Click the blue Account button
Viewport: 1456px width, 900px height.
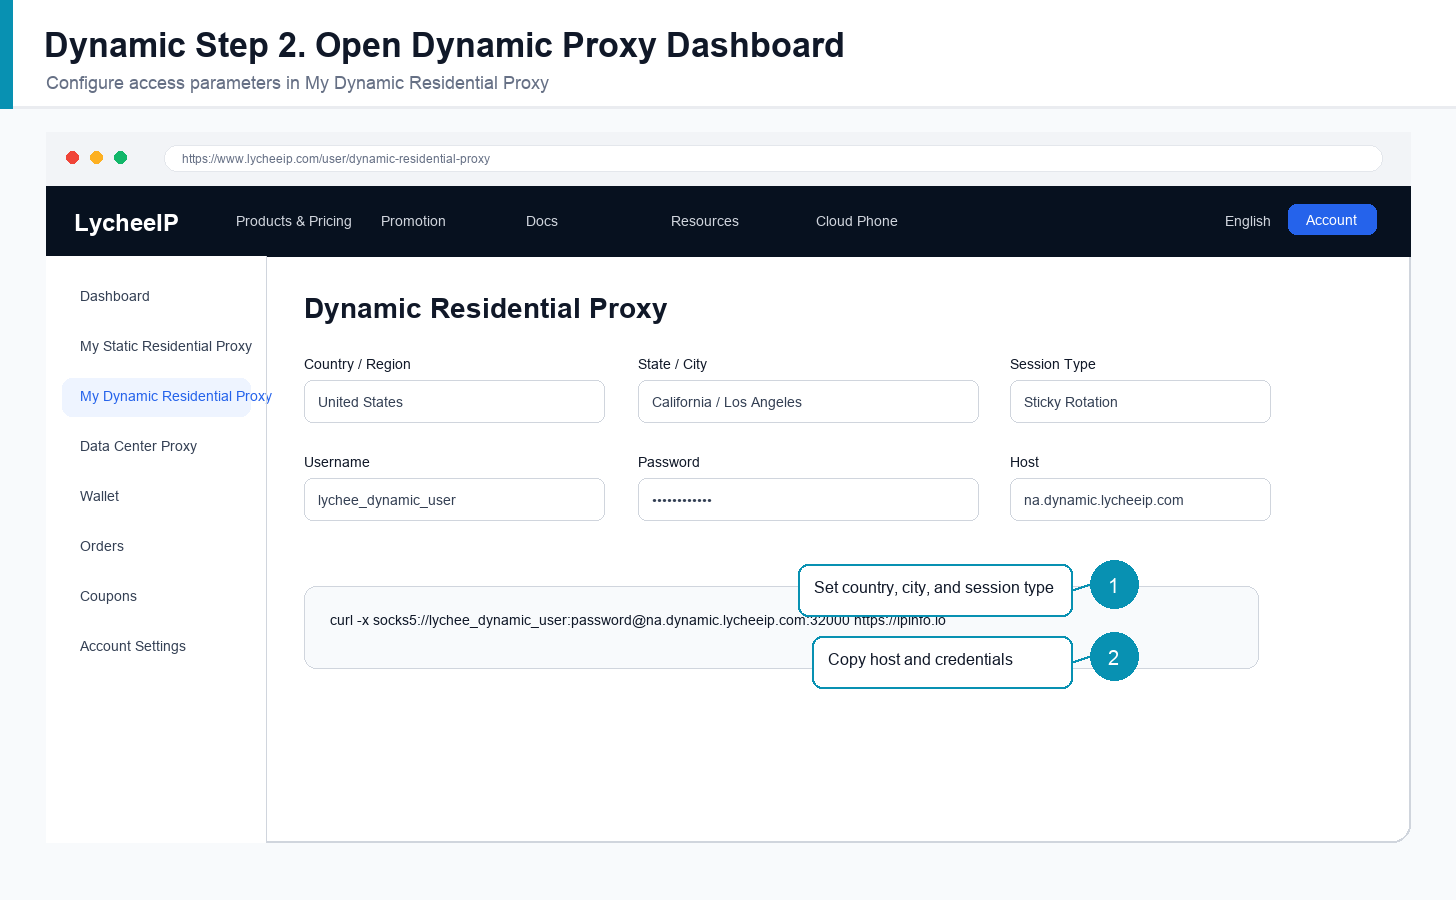pos(1332,220)
